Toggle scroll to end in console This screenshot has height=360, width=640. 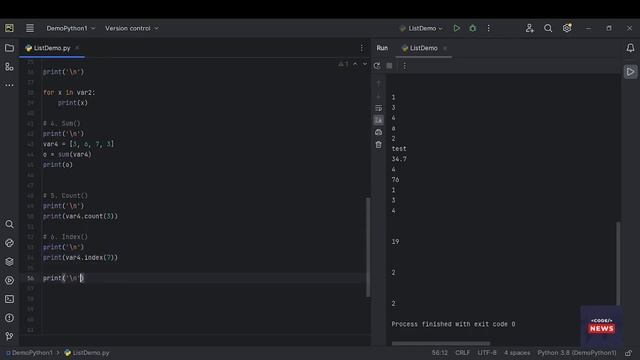(x=379, y=120)
